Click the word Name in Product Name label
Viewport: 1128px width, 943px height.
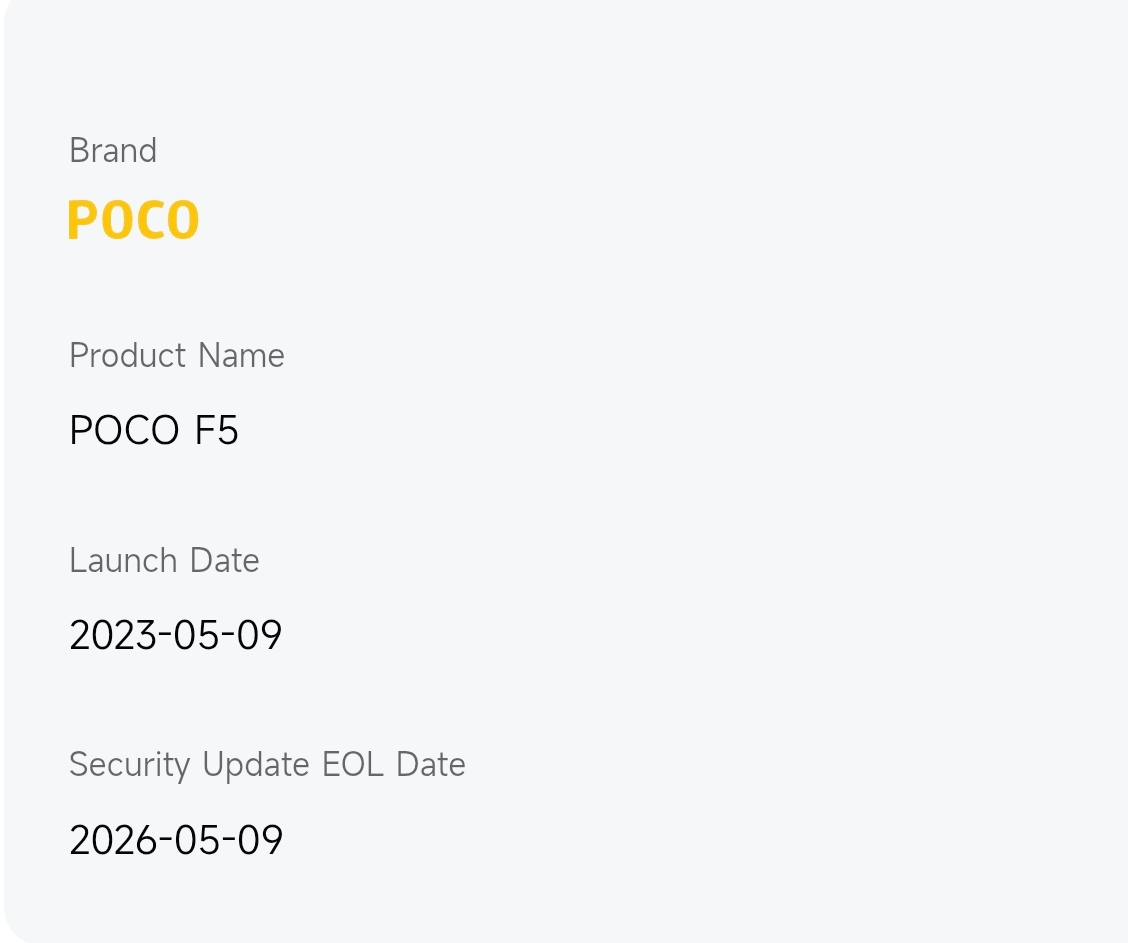[241, 356]
